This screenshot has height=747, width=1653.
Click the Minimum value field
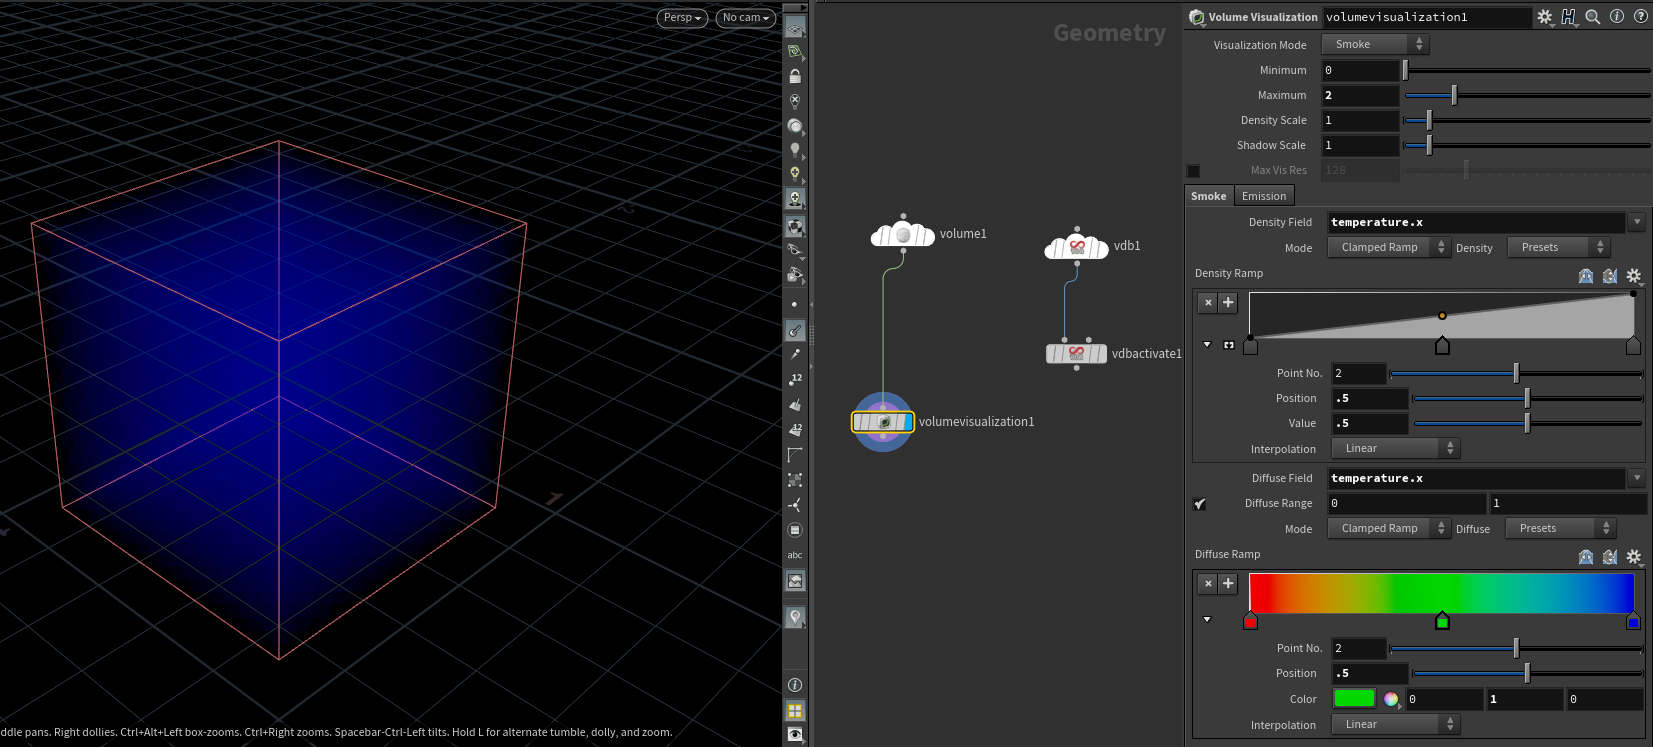1360,70
